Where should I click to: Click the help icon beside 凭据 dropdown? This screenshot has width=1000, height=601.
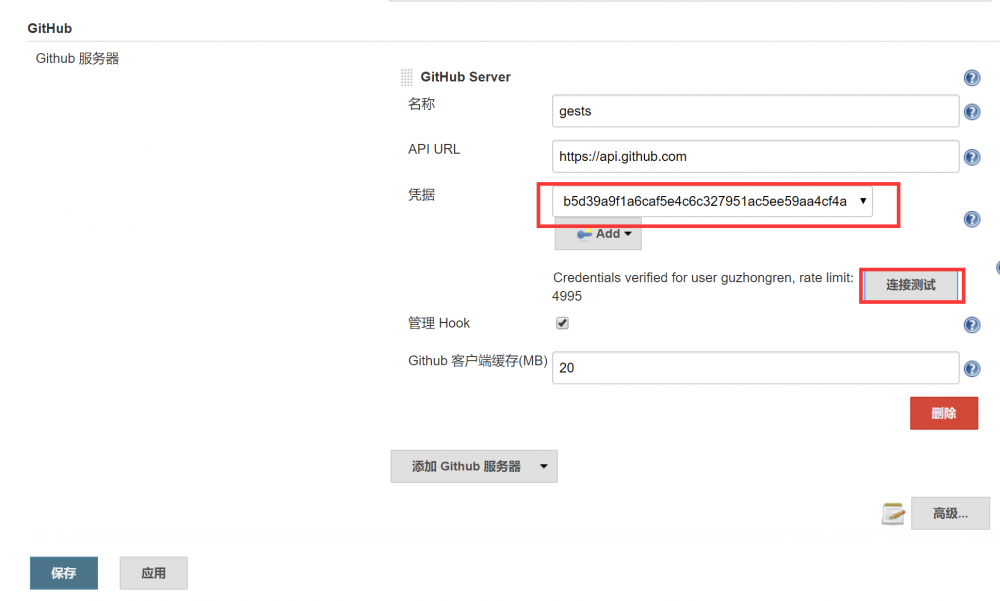tap(971, 219)
